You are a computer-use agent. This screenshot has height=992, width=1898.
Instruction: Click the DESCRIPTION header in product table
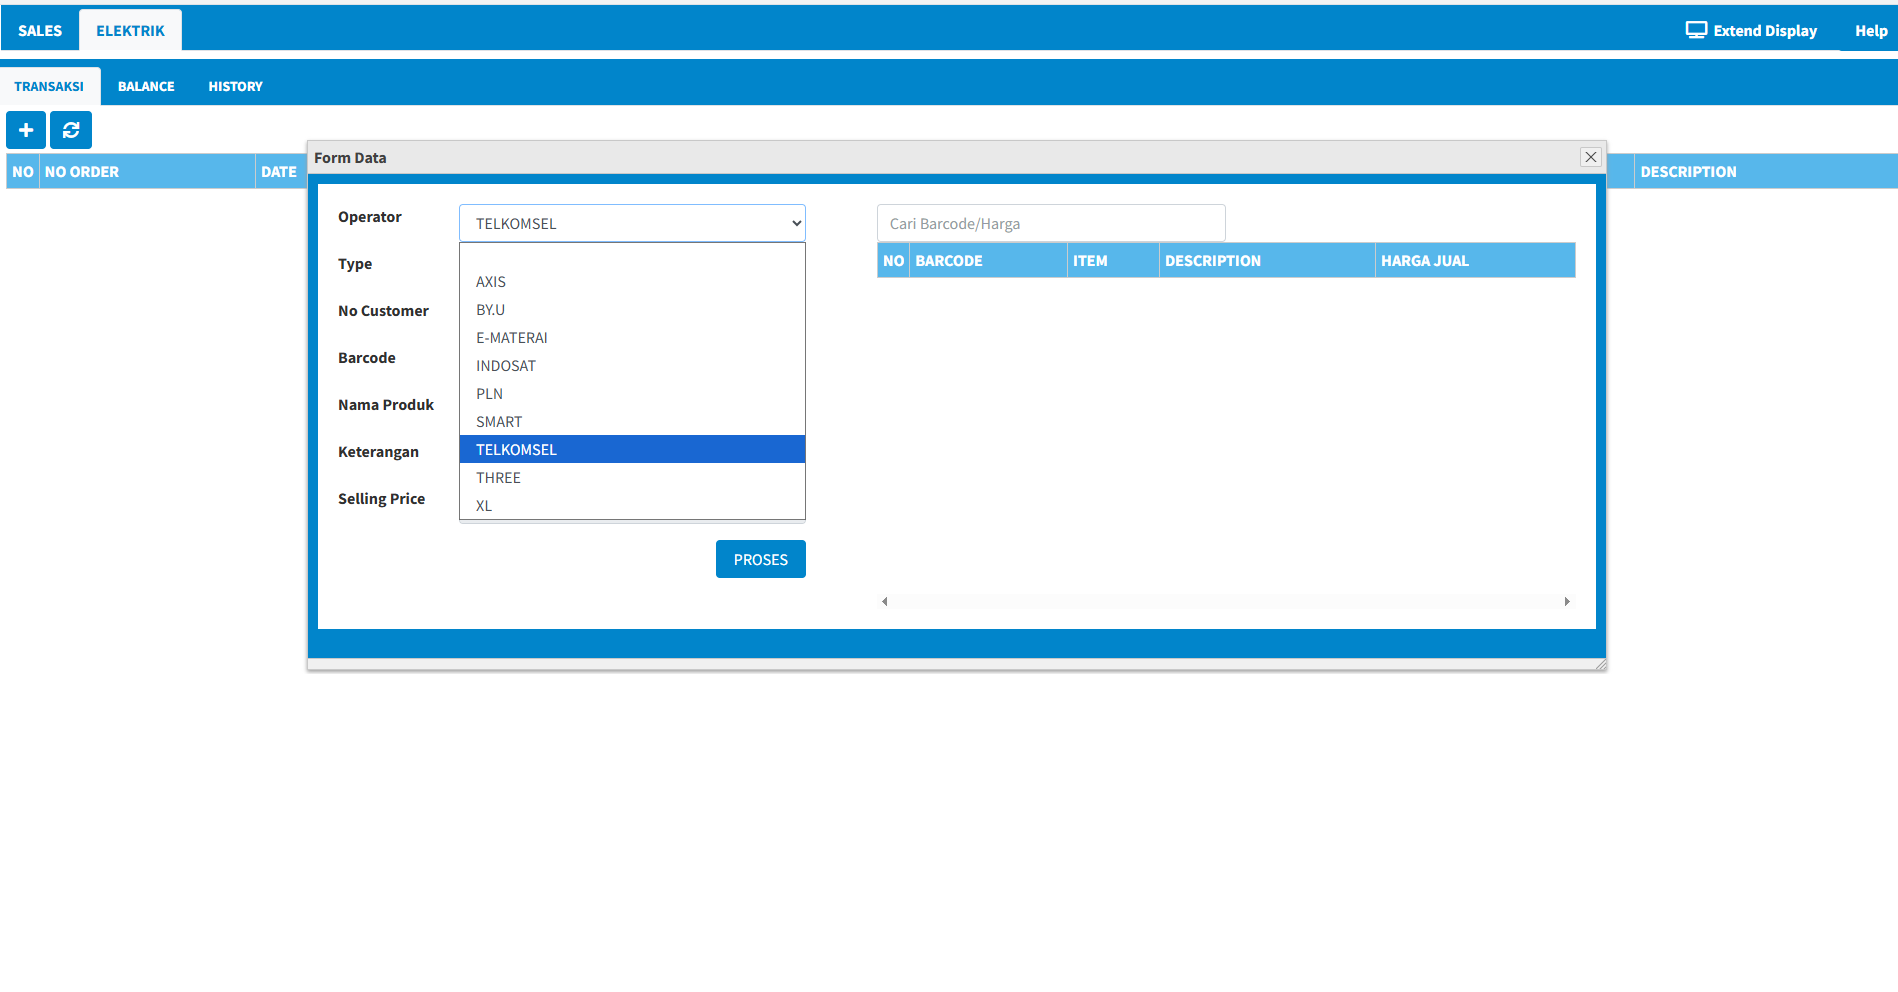click(1267, 260)
